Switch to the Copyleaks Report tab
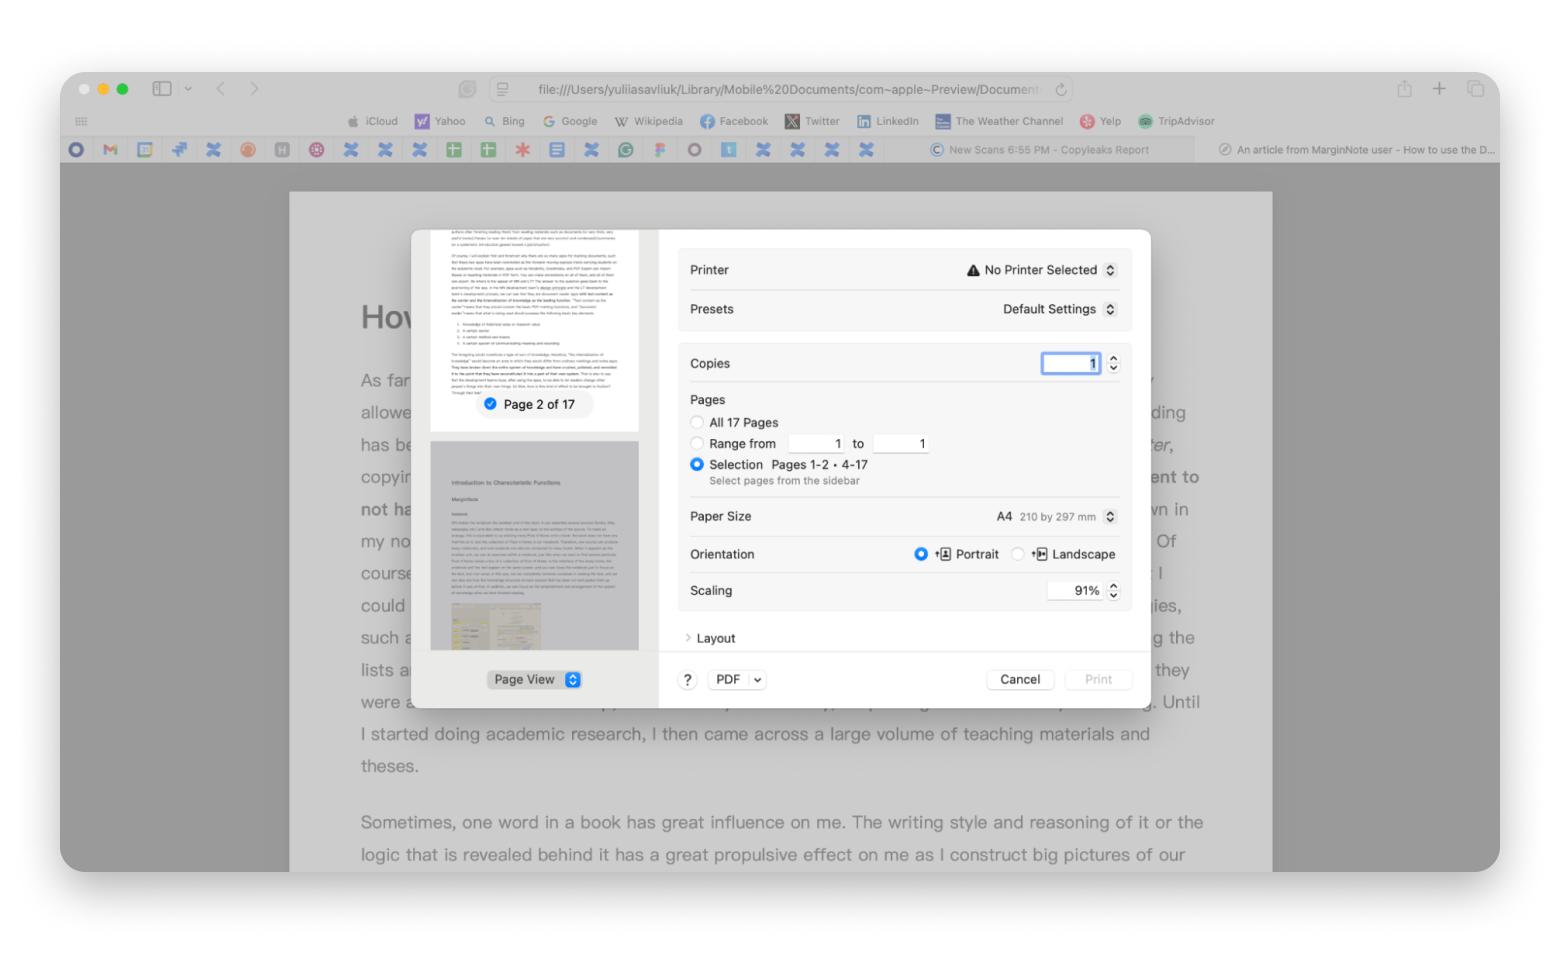Screen dimensions: 1560x954 (x=1040, y=150)
